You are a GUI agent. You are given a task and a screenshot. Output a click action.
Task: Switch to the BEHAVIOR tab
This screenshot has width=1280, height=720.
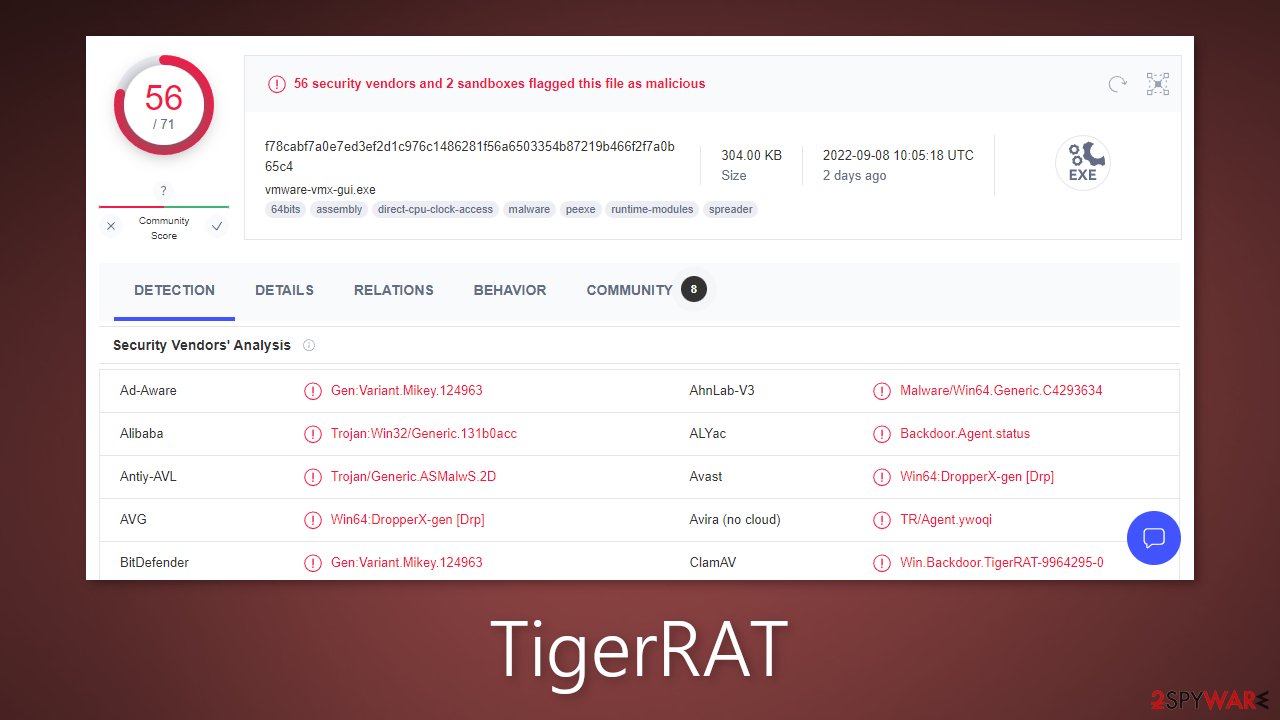[510, 290]
